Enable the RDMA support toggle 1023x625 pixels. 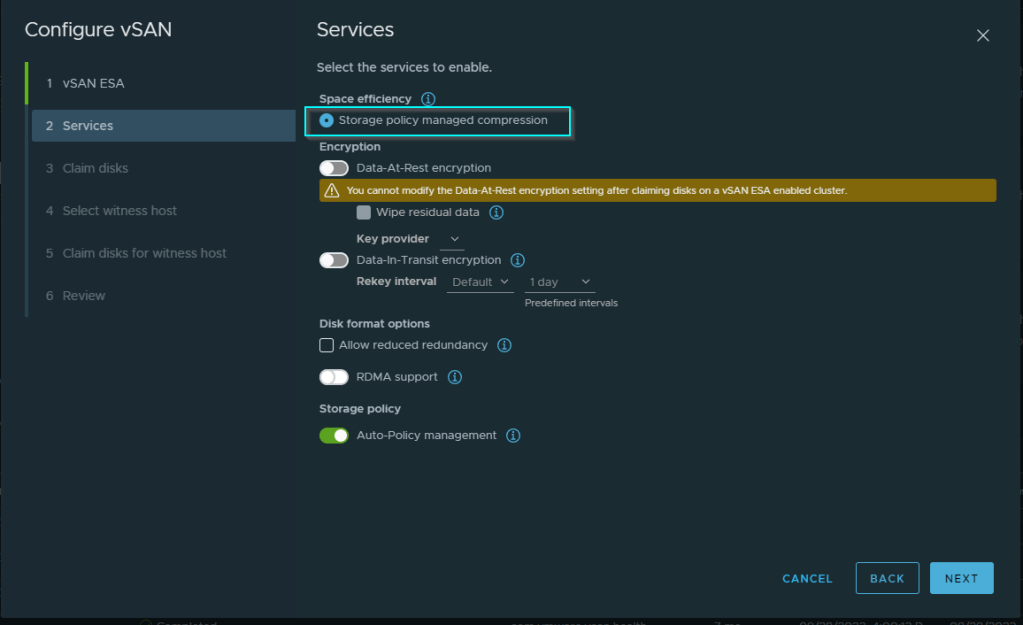coord(334,377)
